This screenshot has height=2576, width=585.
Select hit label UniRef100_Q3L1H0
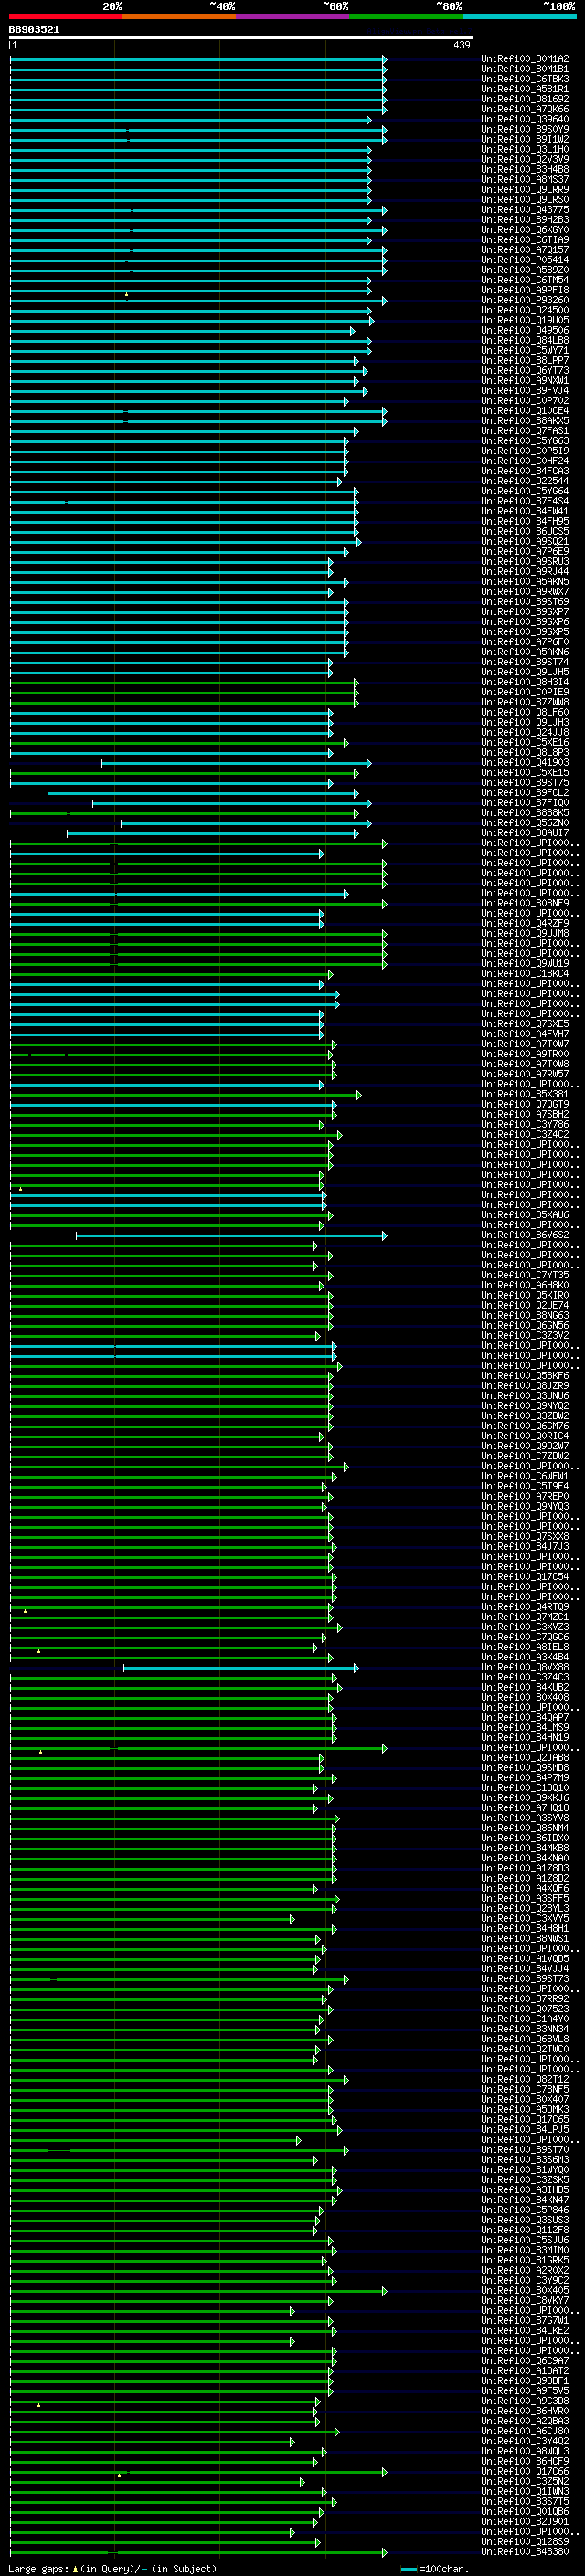pyautogui.click(x=525, y=149)
